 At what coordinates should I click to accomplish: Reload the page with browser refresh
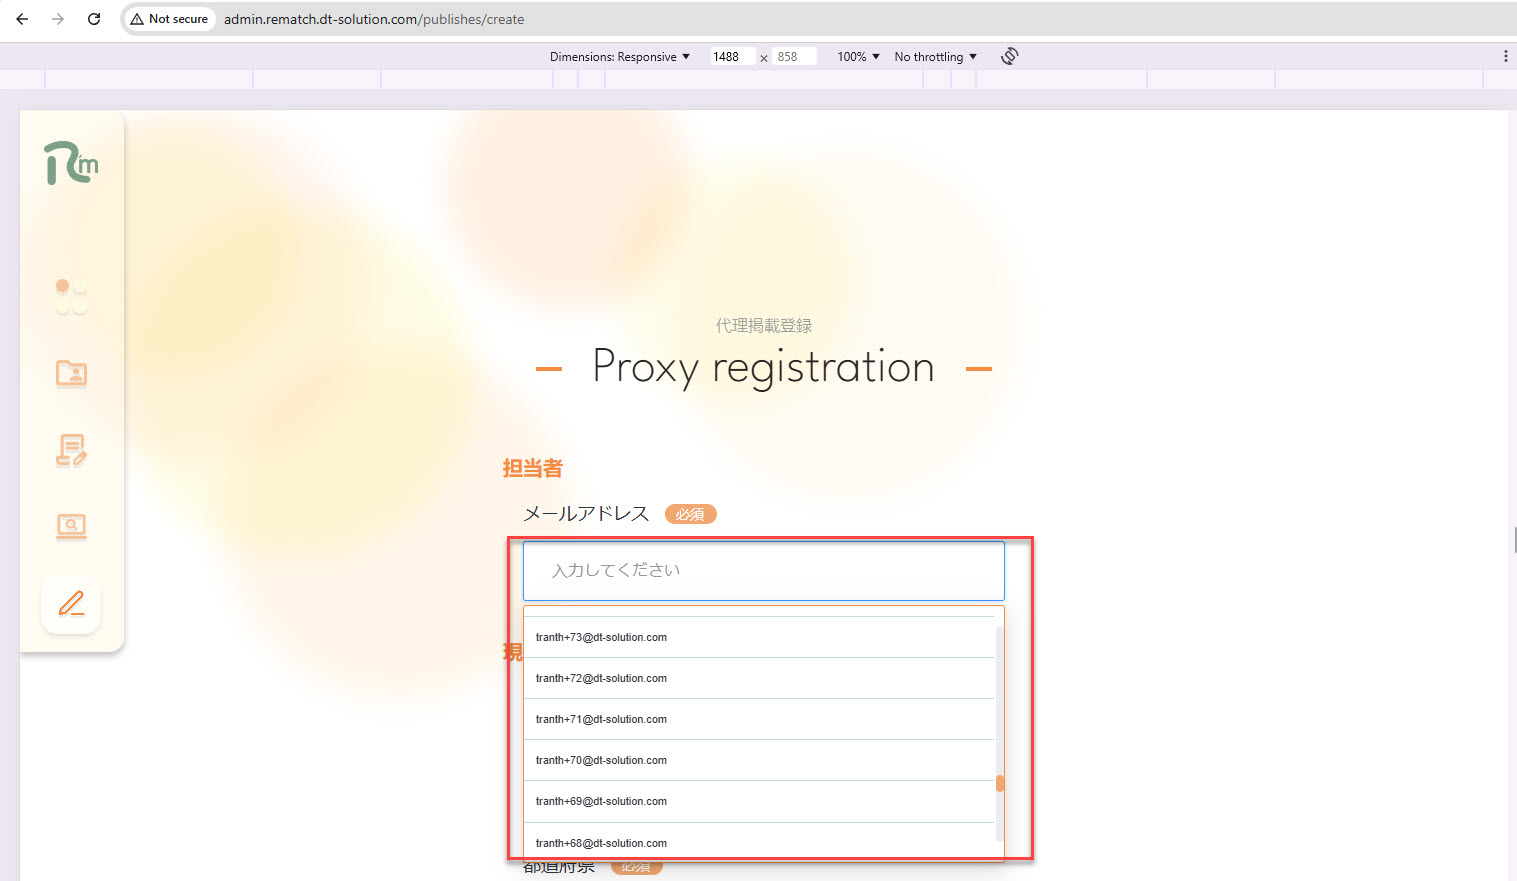(x=94, y=19)
